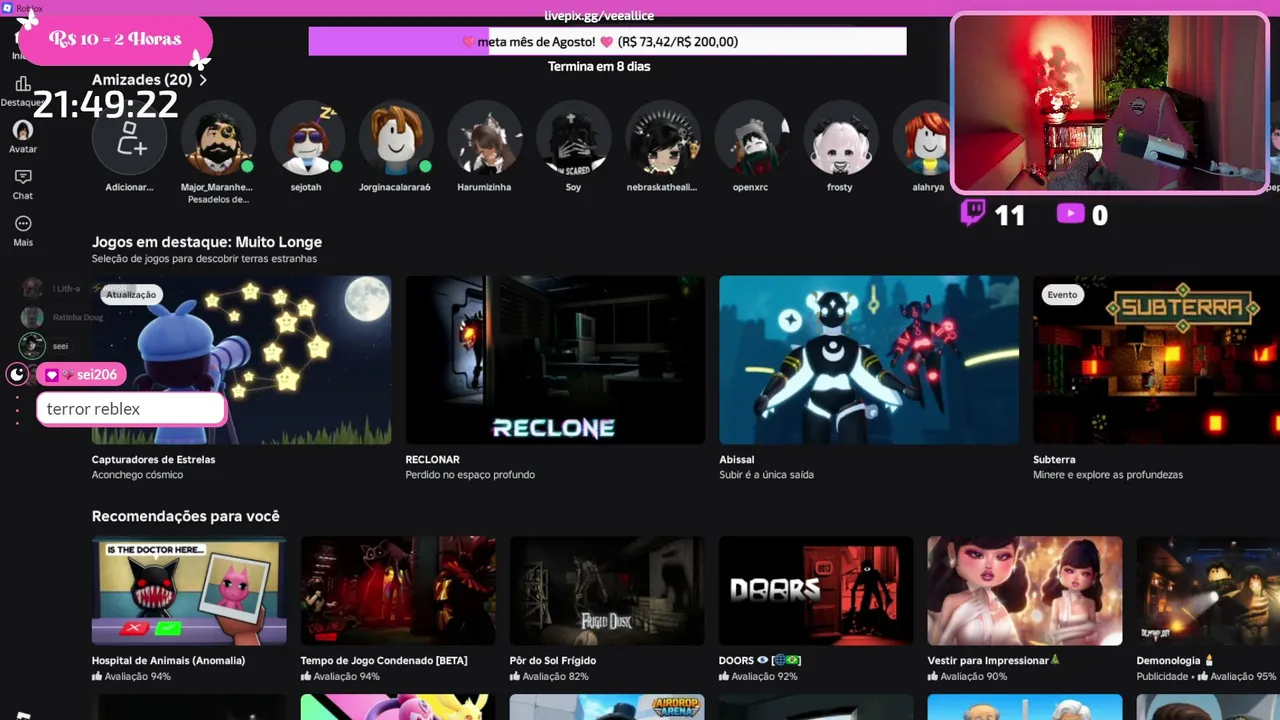Open Harumizinha friend avatar

click(484, 138)
